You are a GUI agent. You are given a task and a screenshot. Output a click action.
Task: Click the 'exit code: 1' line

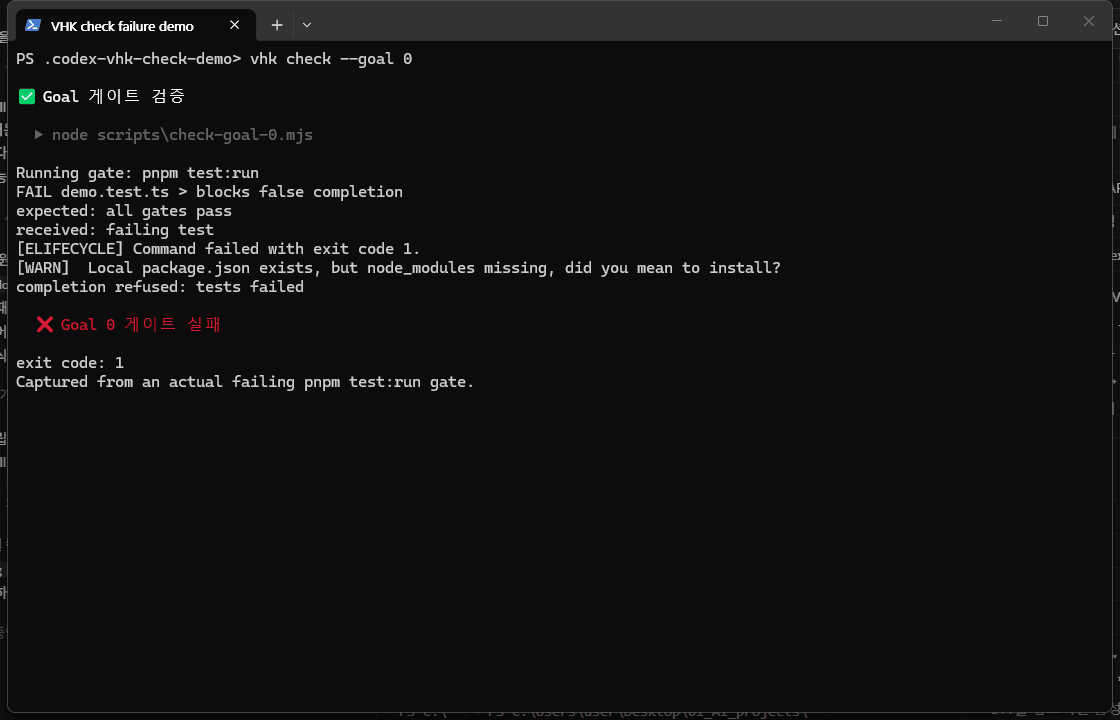[70, 363]
